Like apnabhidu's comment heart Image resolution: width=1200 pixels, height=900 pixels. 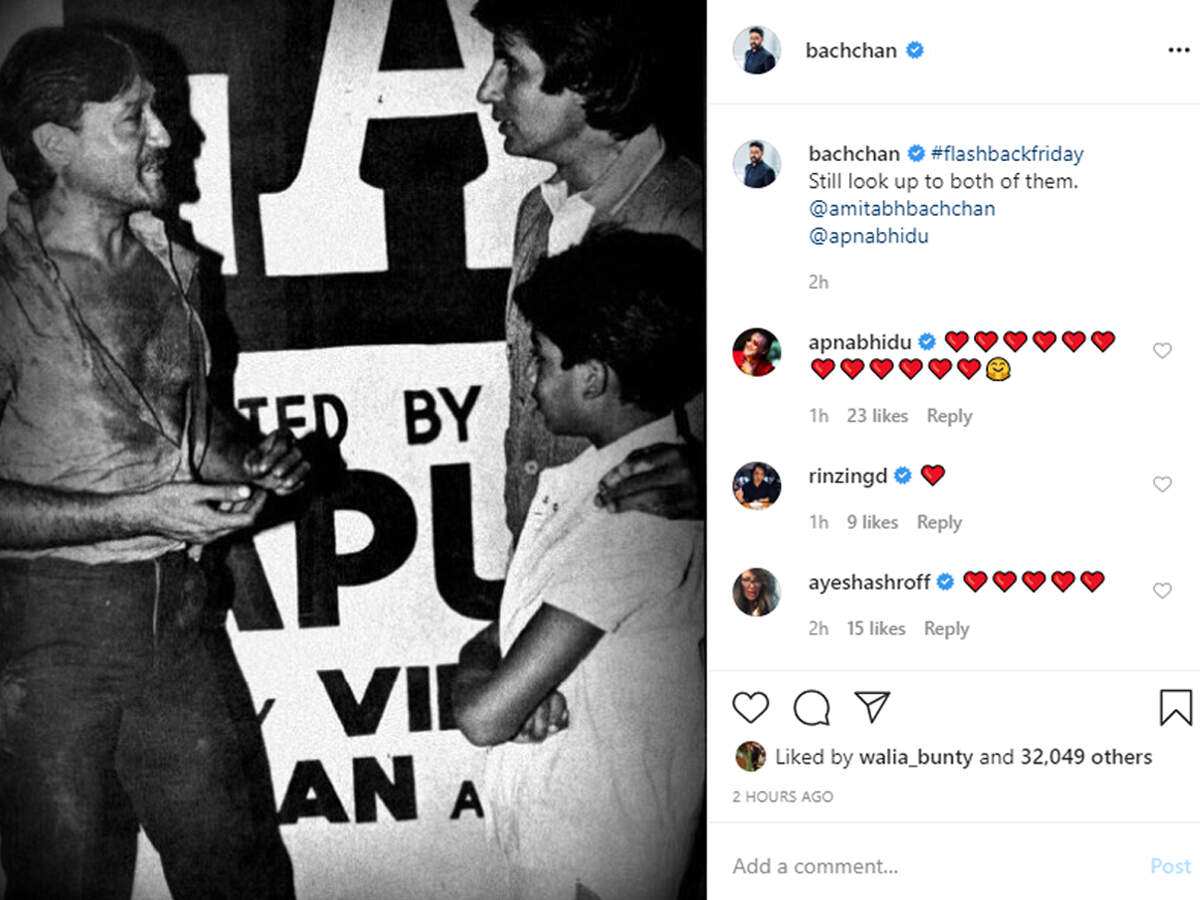(1162, 351)
